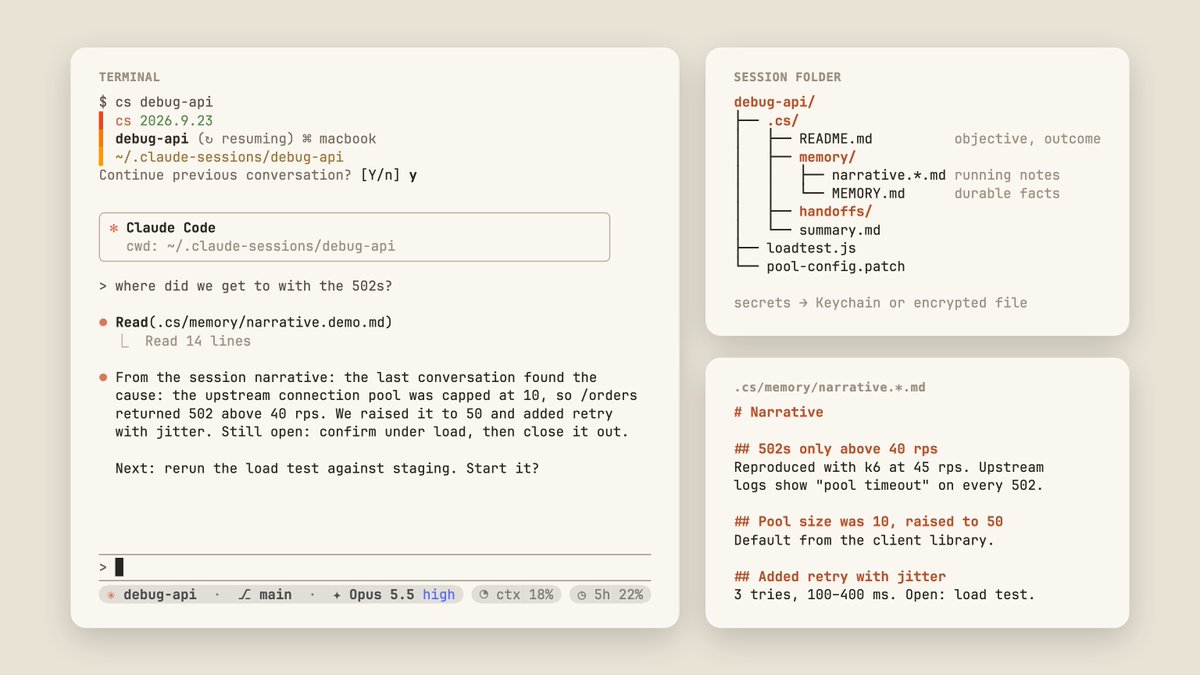
Task: Click 'Continue previous conversation?' prompt
Action: point(225,175)
